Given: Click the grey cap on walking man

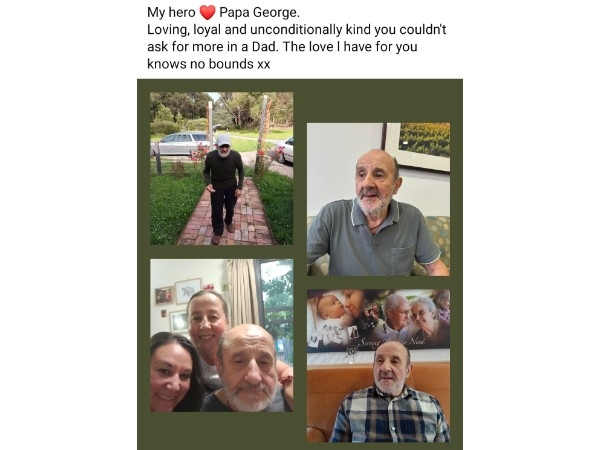Looking at the screenshot, I should pos(223,140).
